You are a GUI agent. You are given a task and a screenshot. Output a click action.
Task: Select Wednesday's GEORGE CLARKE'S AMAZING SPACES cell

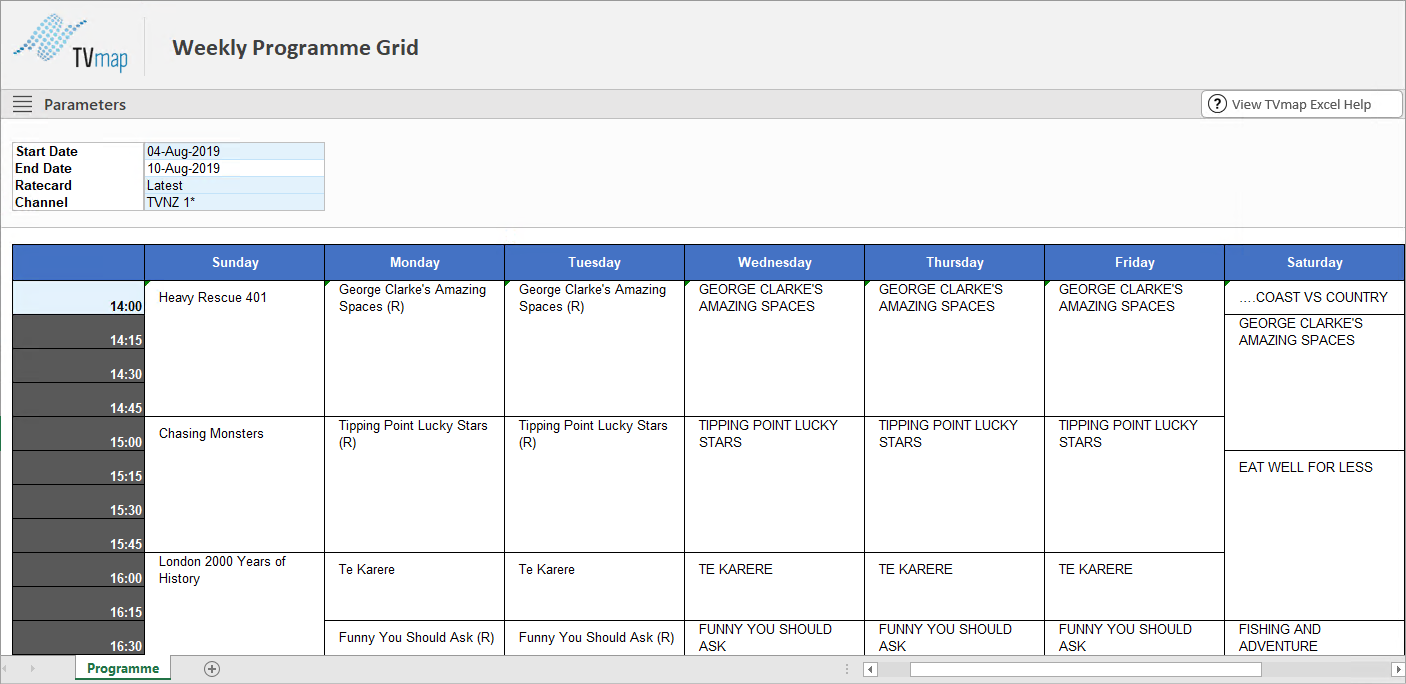(775, 348)
